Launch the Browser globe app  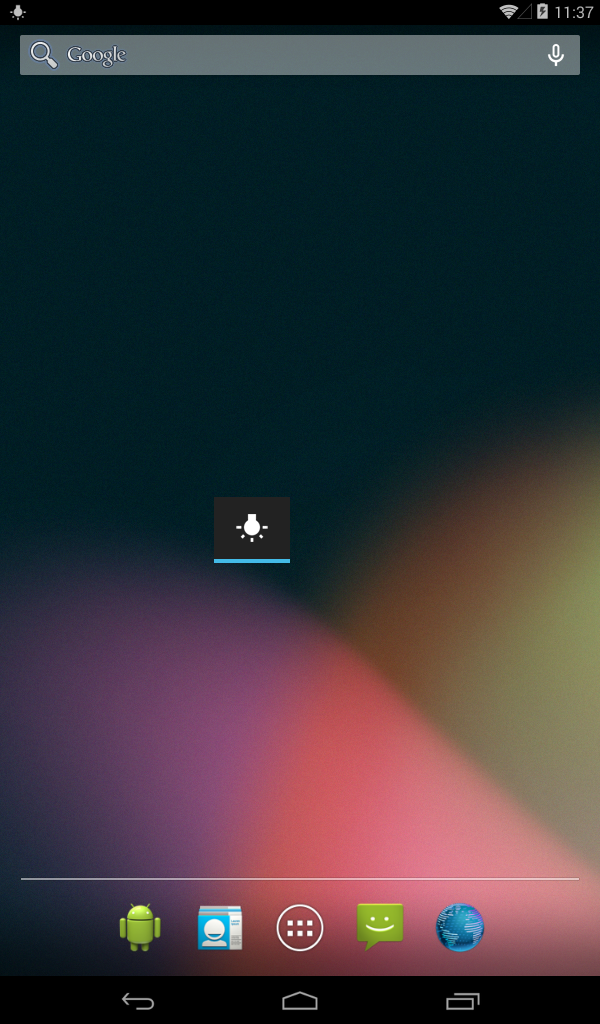tap(460, 927)
